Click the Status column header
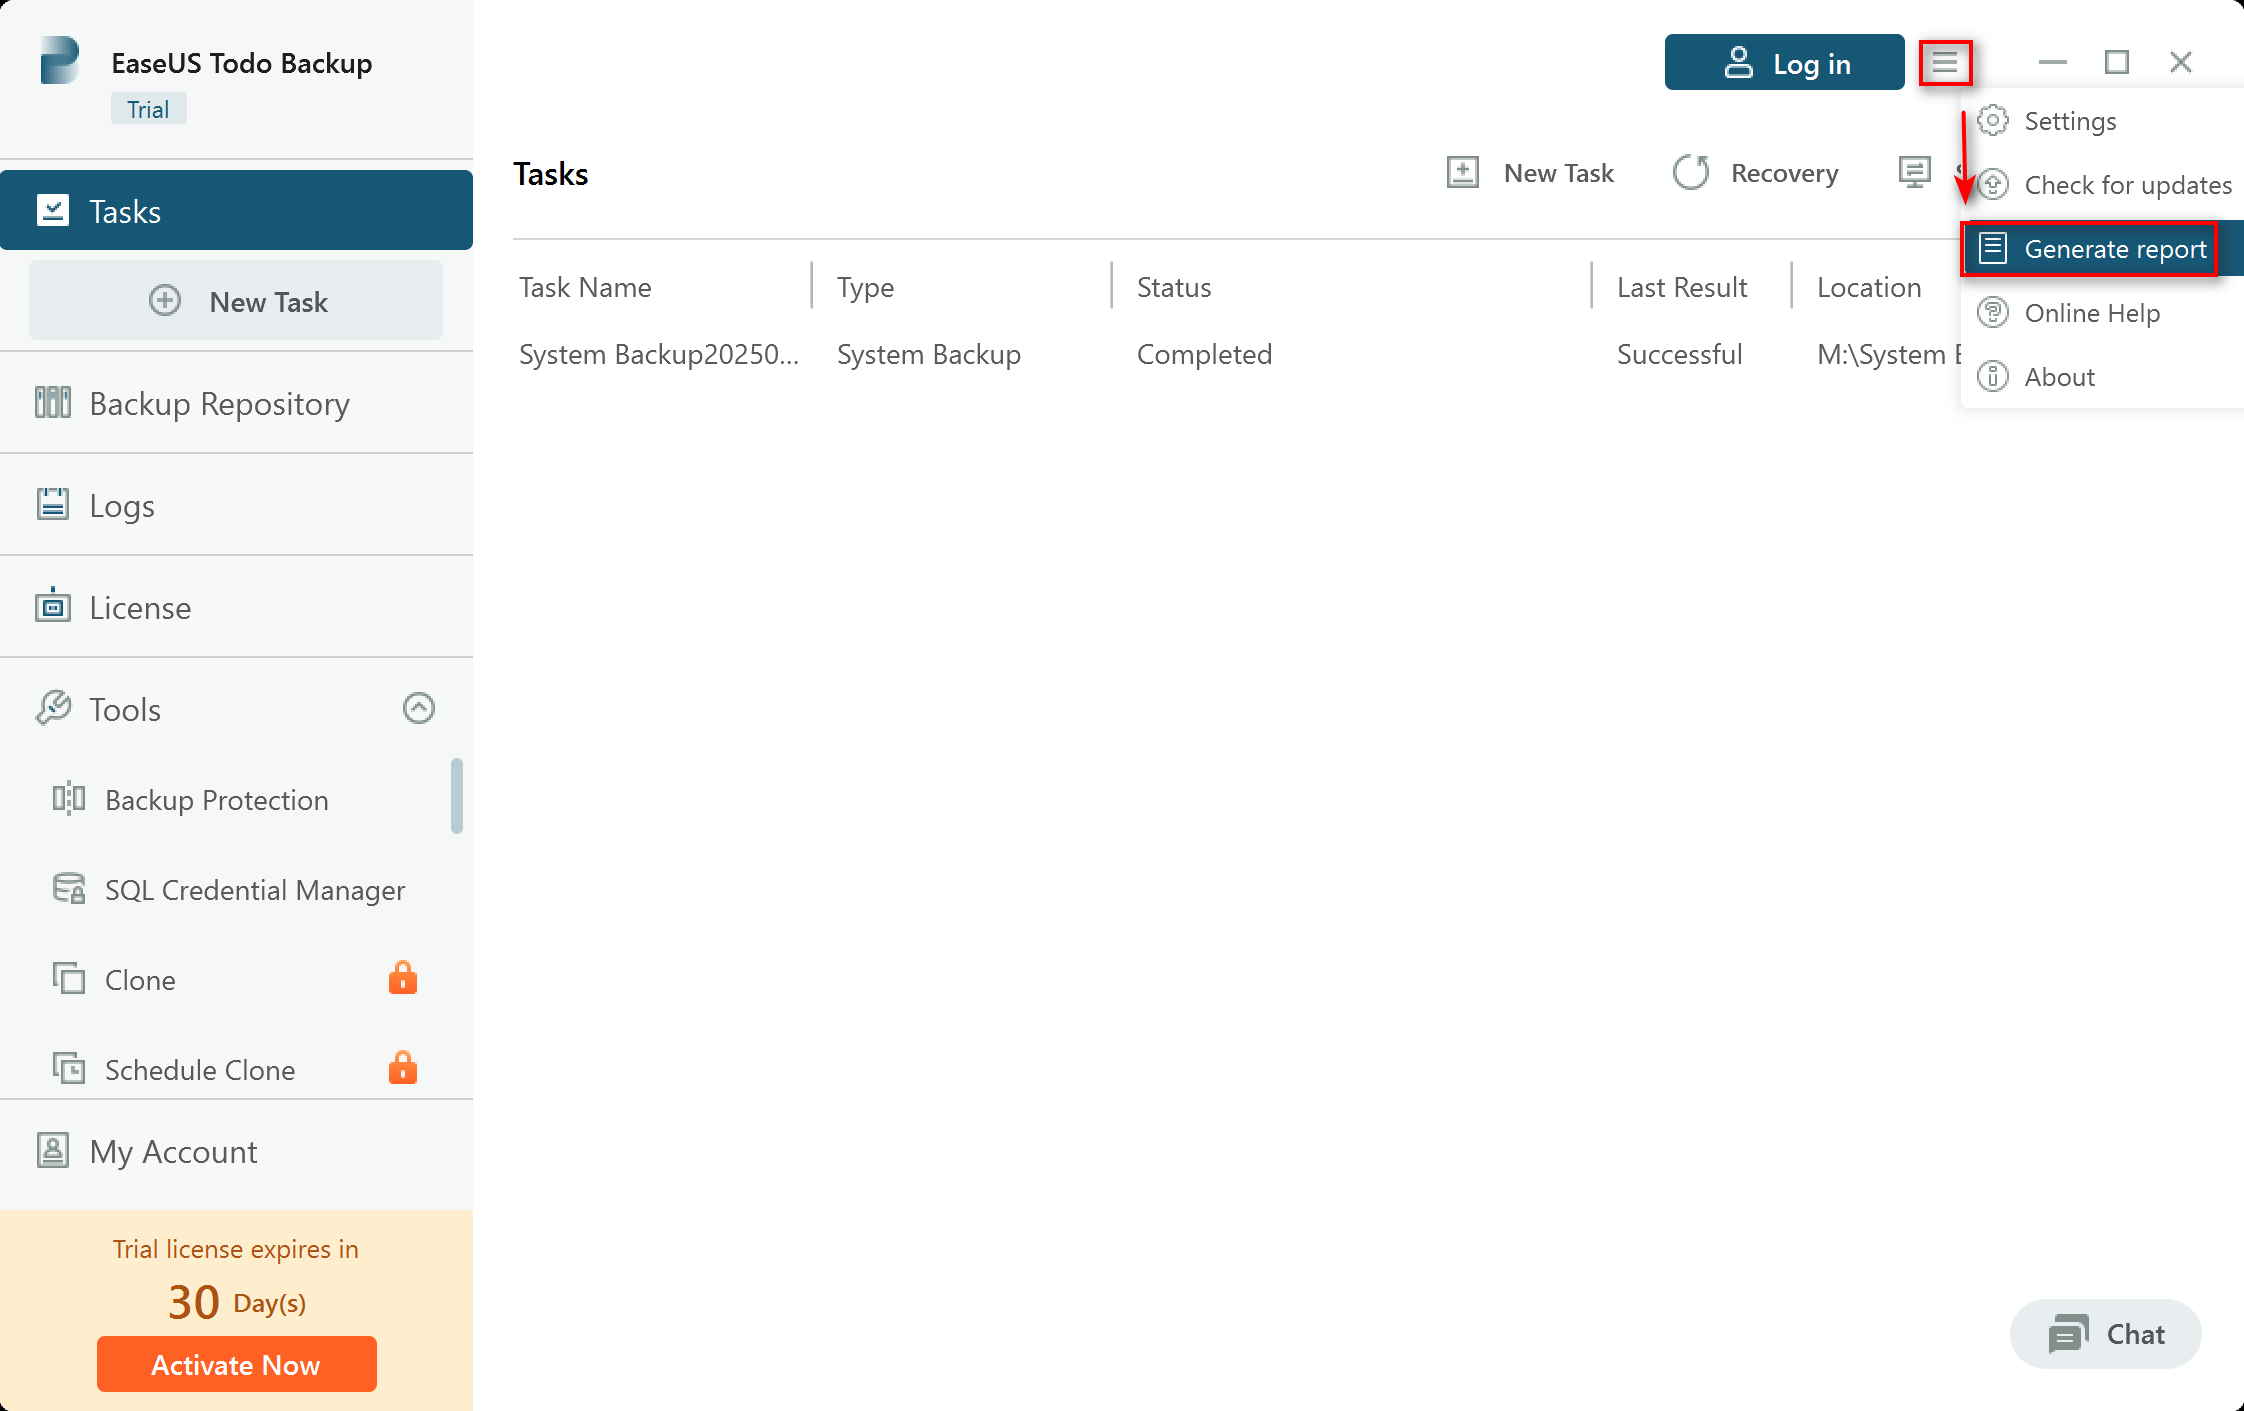Image resolution: width=2244 pixels, height=1411 pixels. click(x=1174, y=287)
